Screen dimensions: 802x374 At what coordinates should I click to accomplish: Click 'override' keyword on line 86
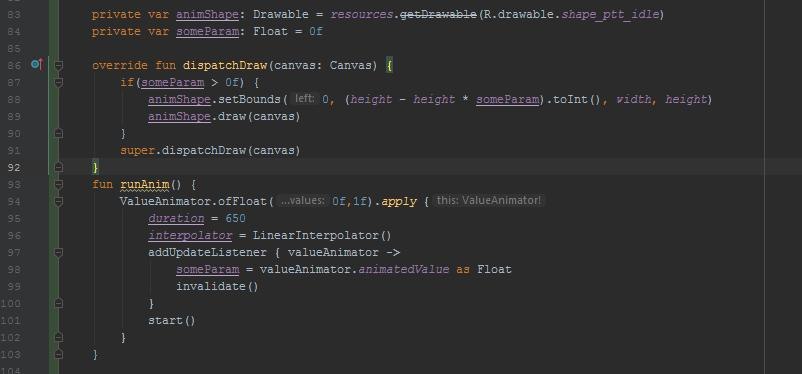pos(120,65)
